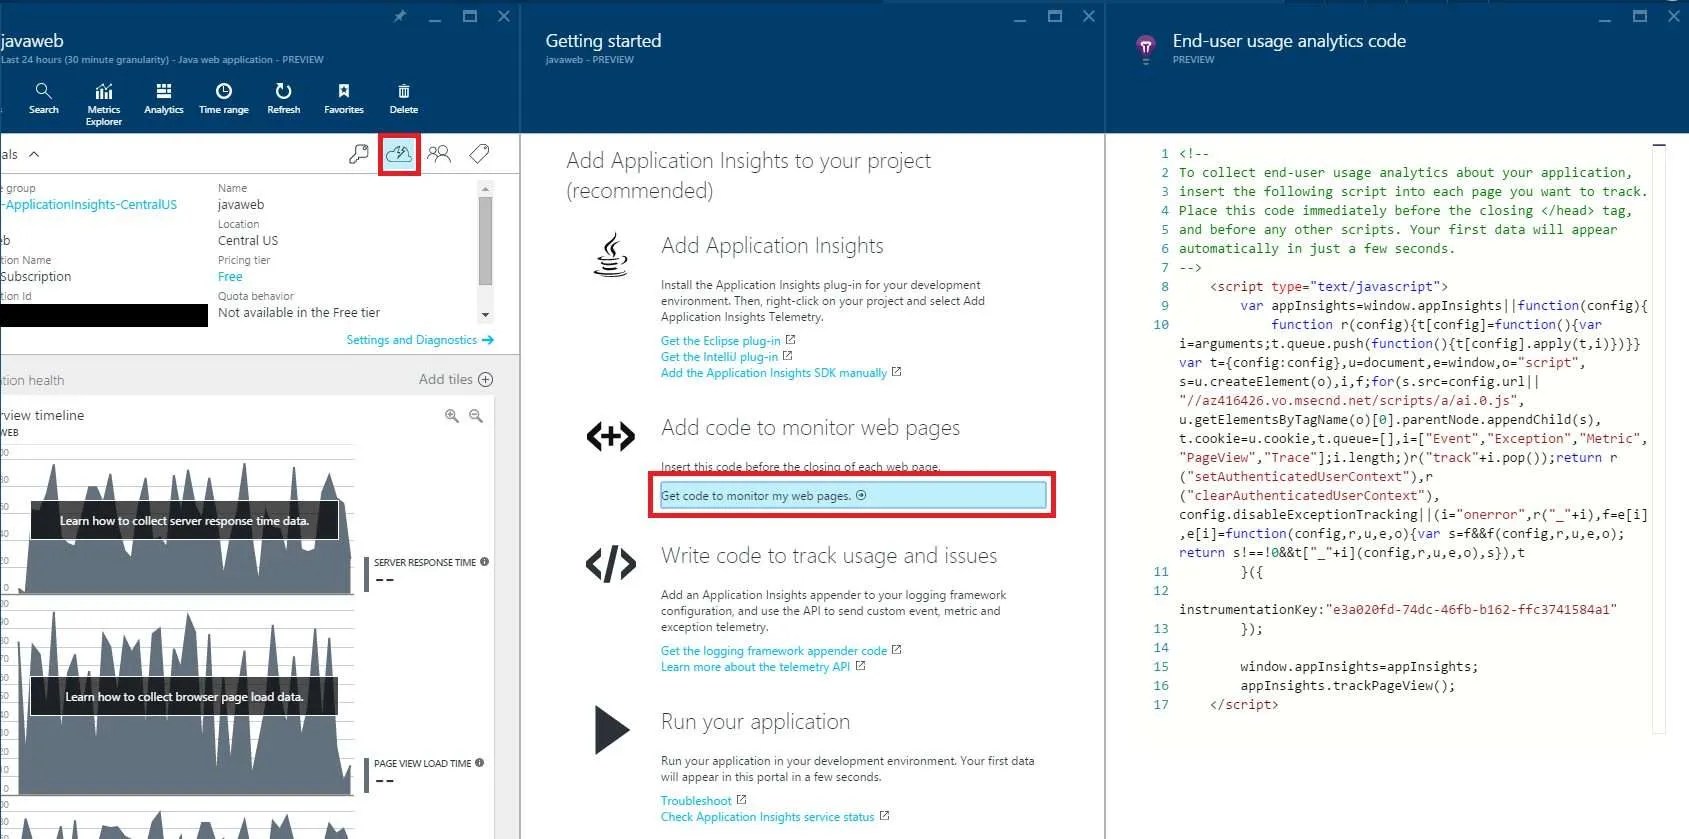Click the Essentials scrollbar thumb

pyautogui.click(x=486, y=240)
